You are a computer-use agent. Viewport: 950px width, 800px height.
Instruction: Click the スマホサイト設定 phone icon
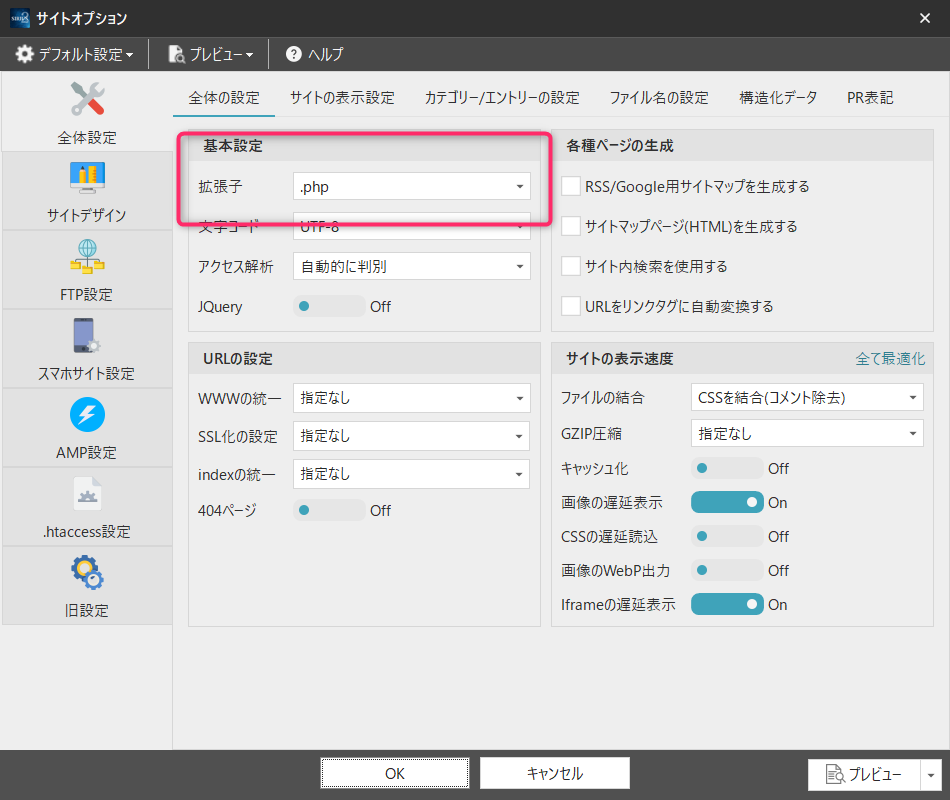tap(87, 336)
